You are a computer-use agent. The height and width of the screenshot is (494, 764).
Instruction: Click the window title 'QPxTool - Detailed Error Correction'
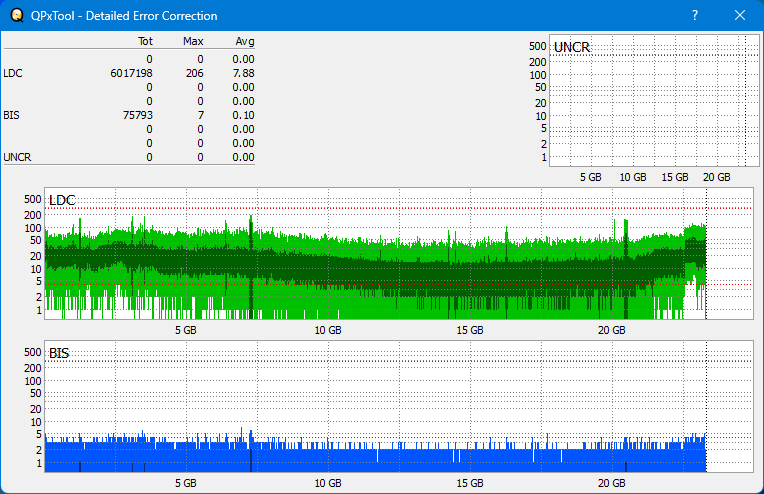coord(124,16)
